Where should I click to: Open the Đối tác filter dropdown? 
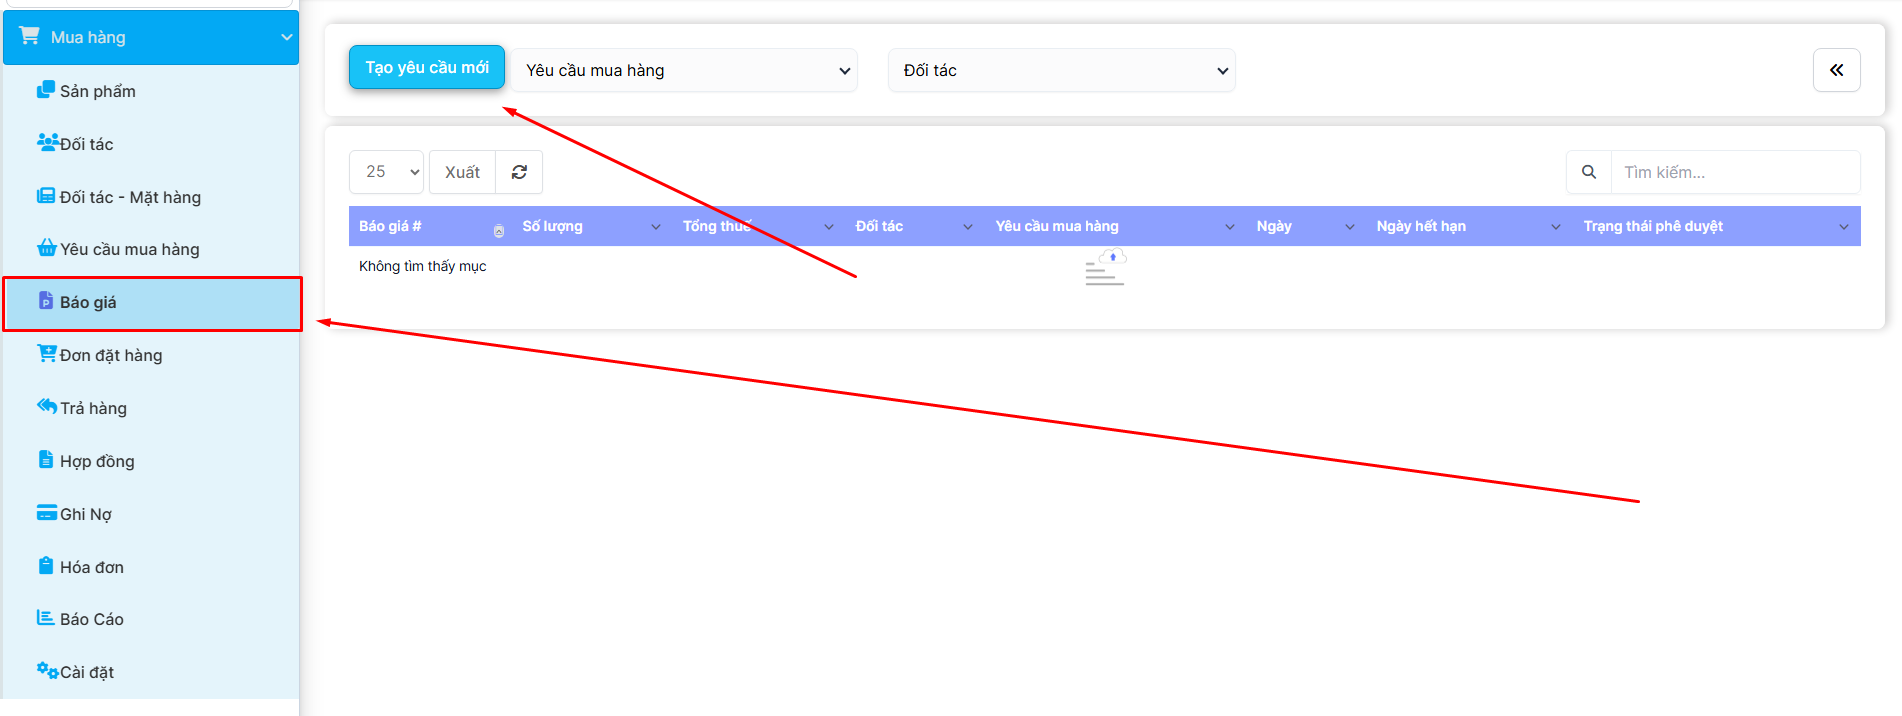(x=1061, y=70)
